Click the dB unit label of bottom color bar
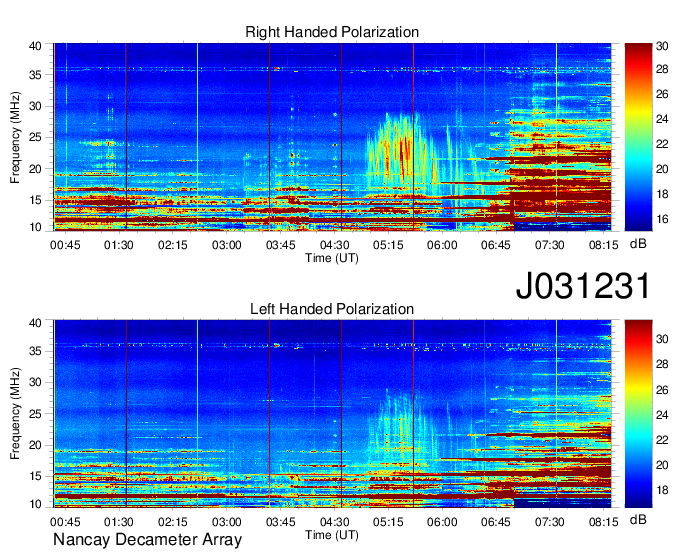Screen dimensions: 680x552 638,520
